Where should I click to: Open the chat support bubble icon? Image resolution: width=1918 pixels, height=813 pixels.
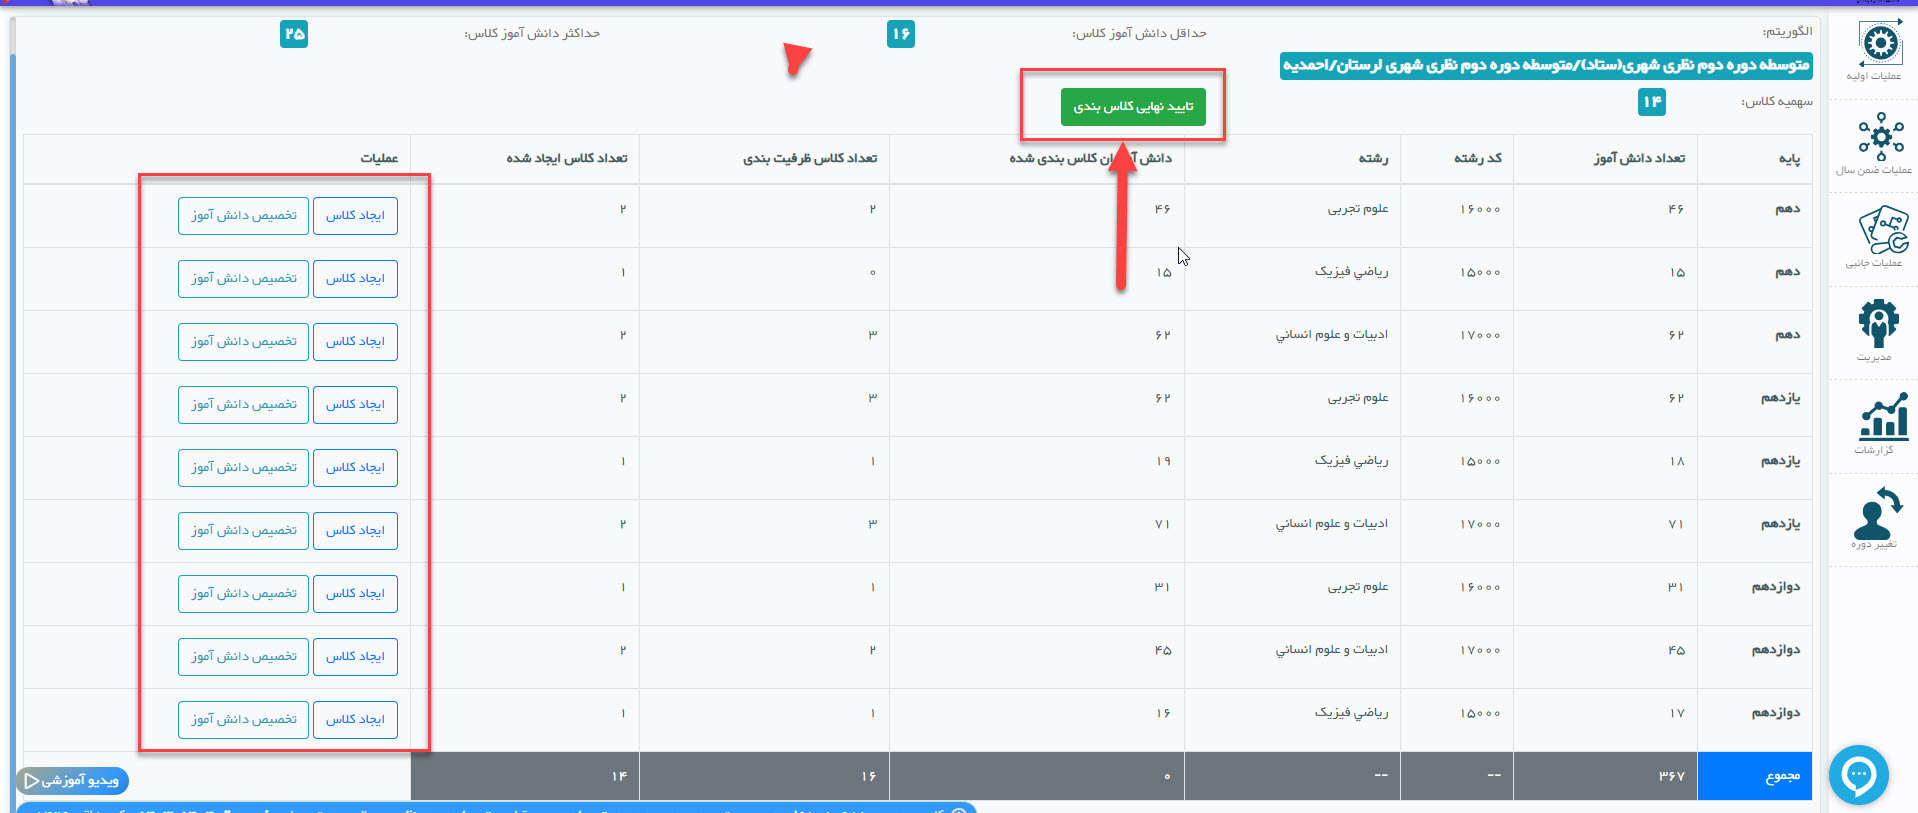(x=1858, y=774)
